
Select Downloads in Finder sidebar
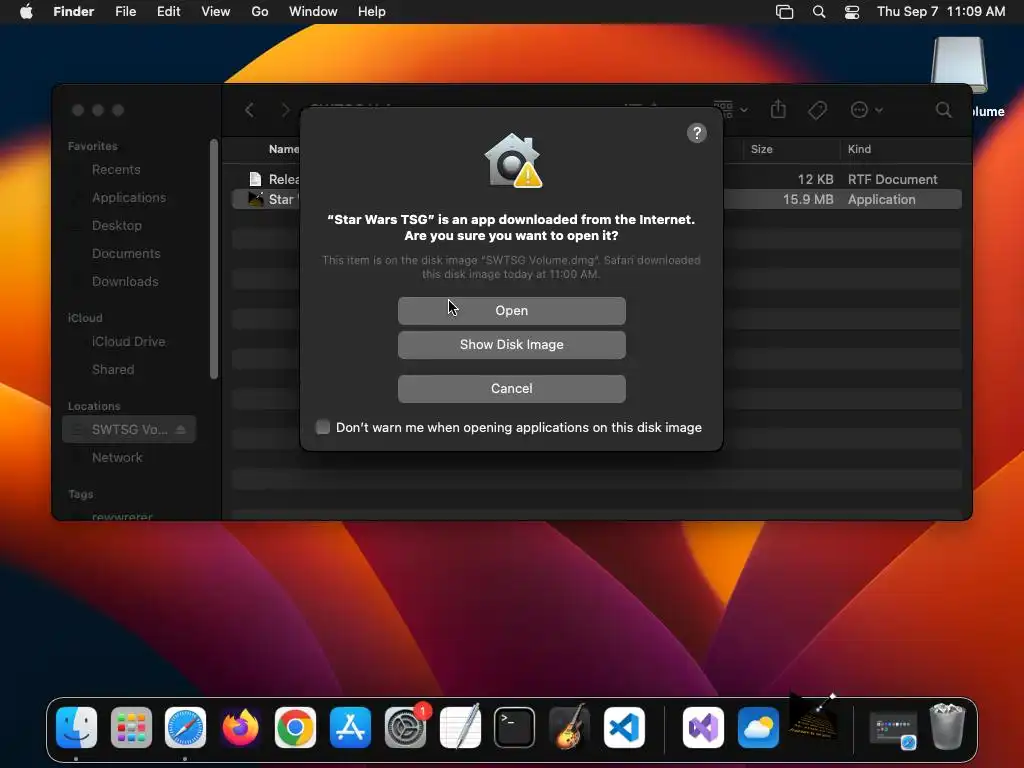125,282
